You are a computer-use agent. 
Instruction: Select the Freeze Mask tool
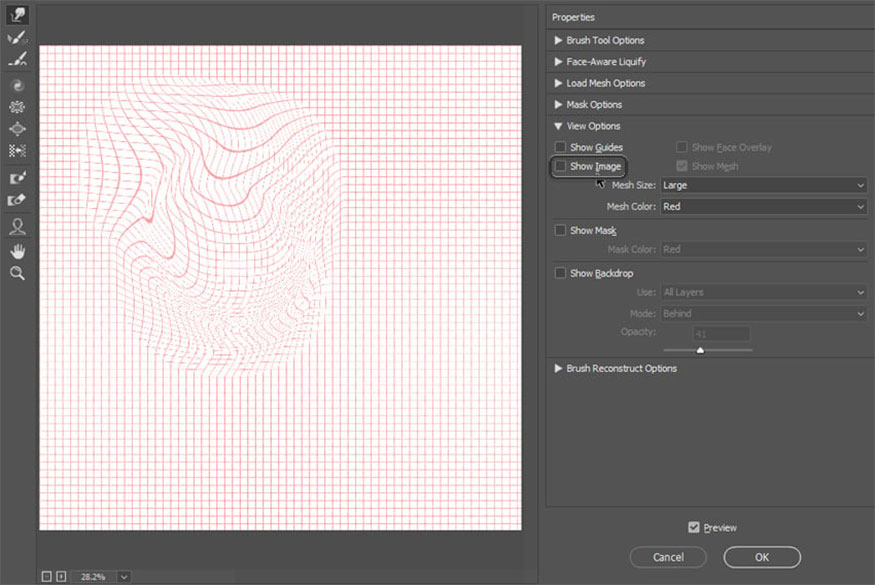[x=17, y=178]
